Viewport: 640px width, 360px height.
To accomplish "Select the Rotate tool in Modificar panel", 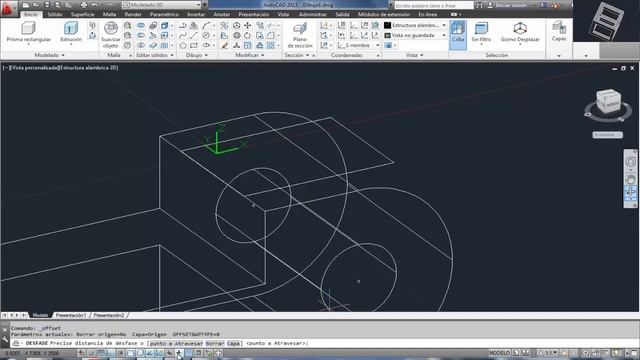I will 248,36.
